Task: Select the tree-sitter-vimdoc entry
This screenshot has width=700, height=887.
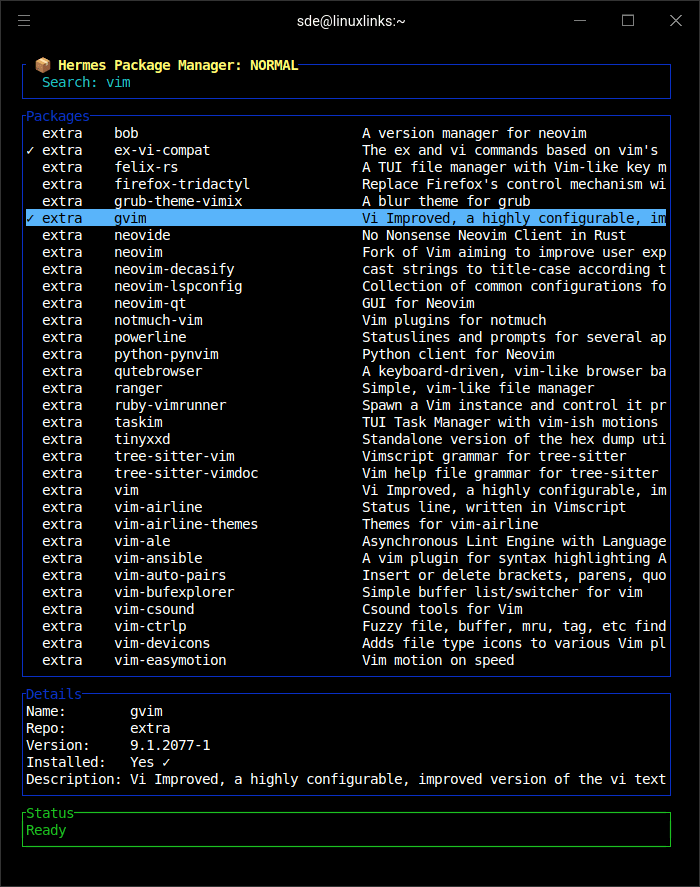Action: pos(185,473)
